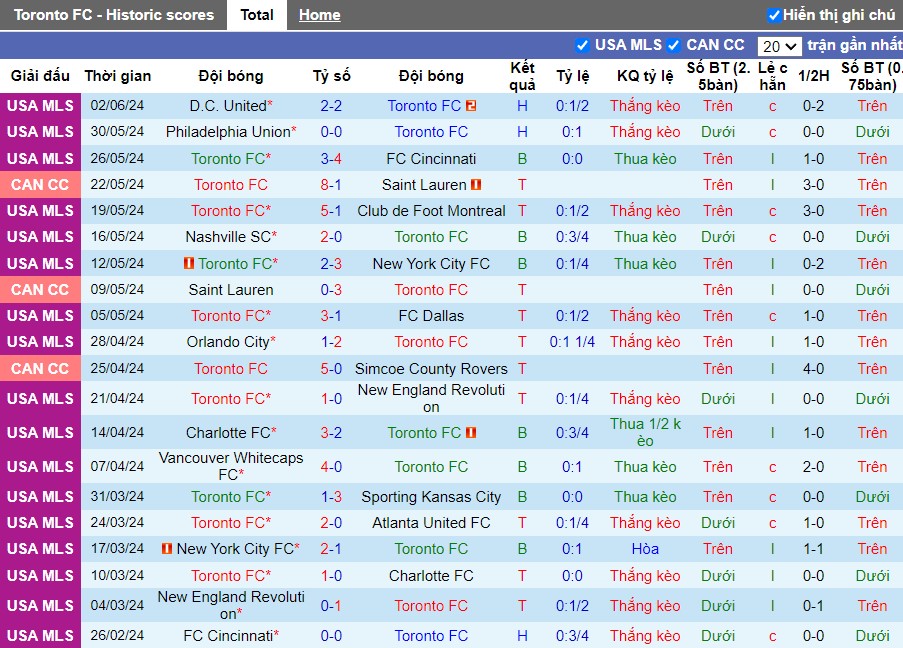903x648 pixels.
Task: Click the 0-1 score on 04/03/24
Action: coord(331,606)
